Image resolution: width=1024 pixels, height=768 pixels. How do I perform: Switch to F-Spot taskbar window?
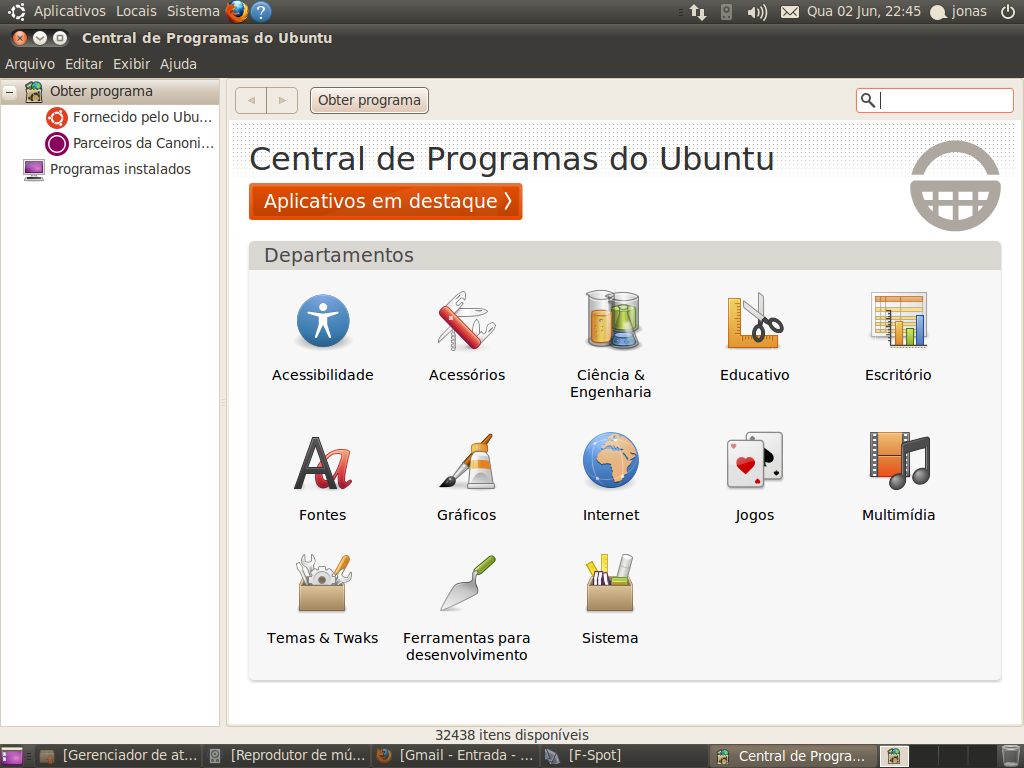(x=624, y=756)
